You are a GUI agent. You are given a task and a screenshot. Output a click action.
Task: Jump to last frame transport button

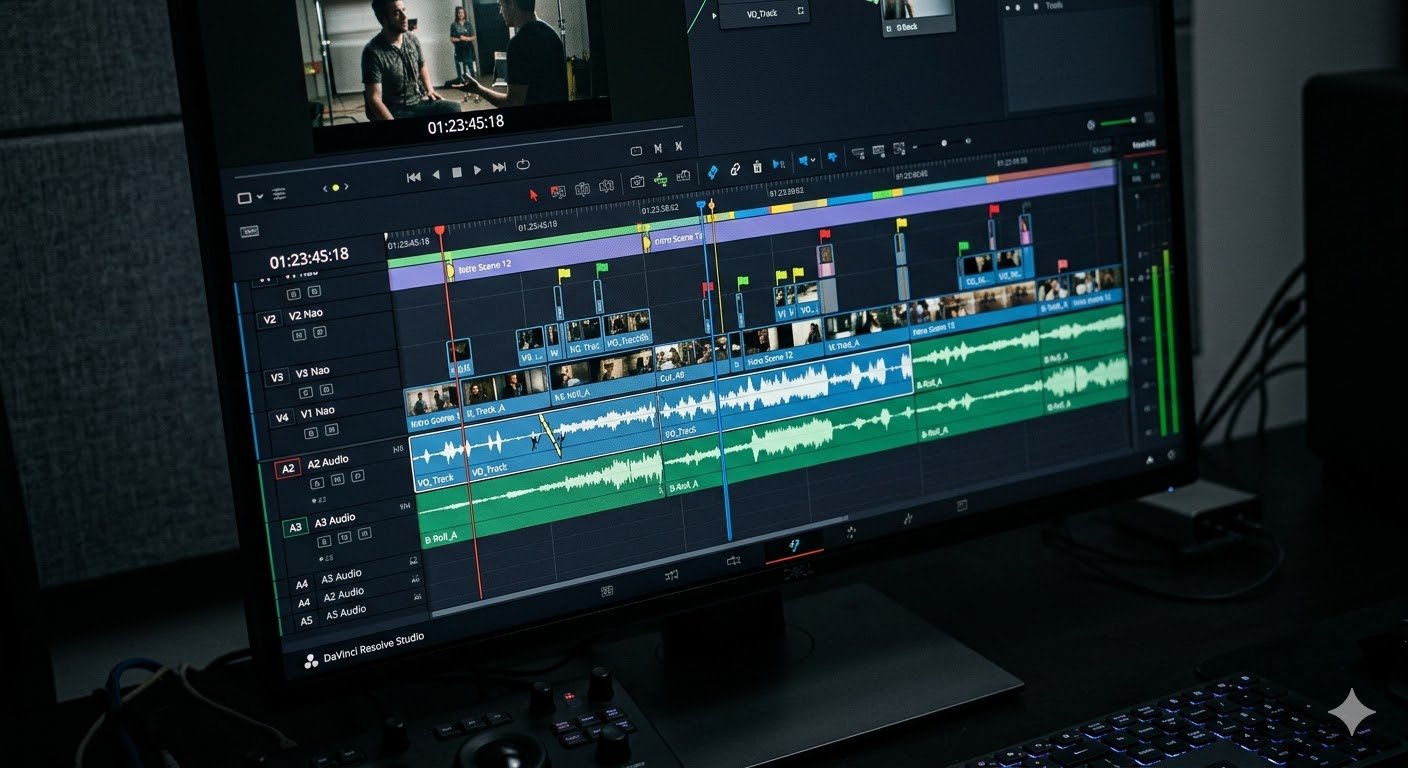(x=499, y=168)
